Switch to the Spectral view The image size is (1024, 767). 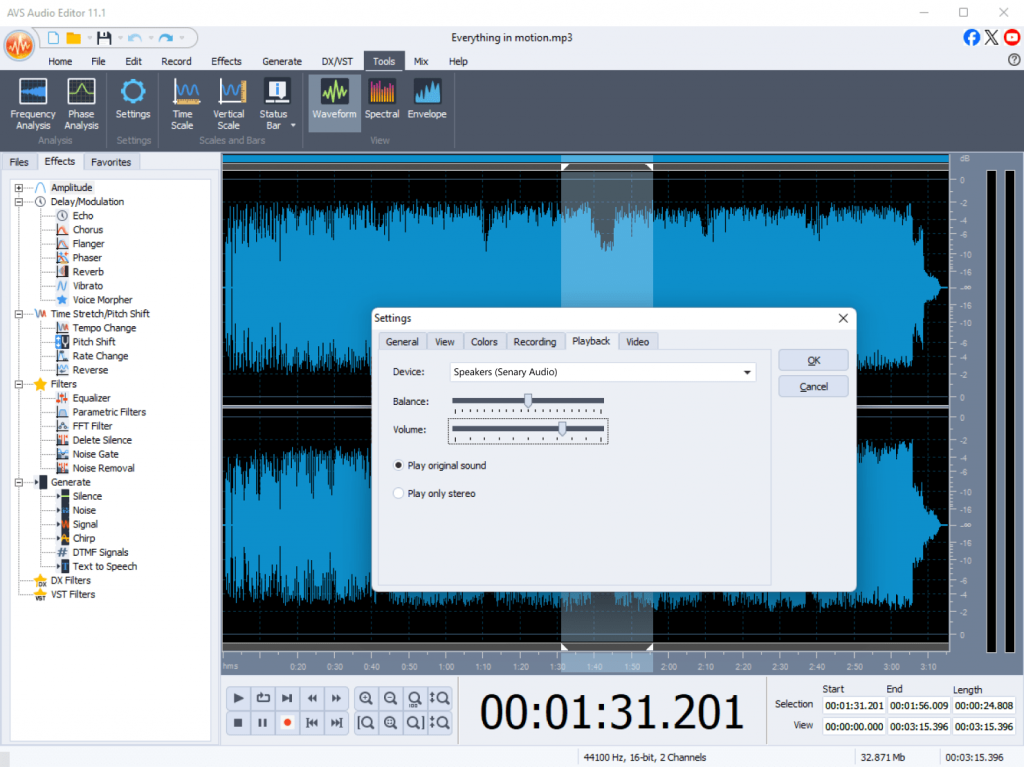382,100
